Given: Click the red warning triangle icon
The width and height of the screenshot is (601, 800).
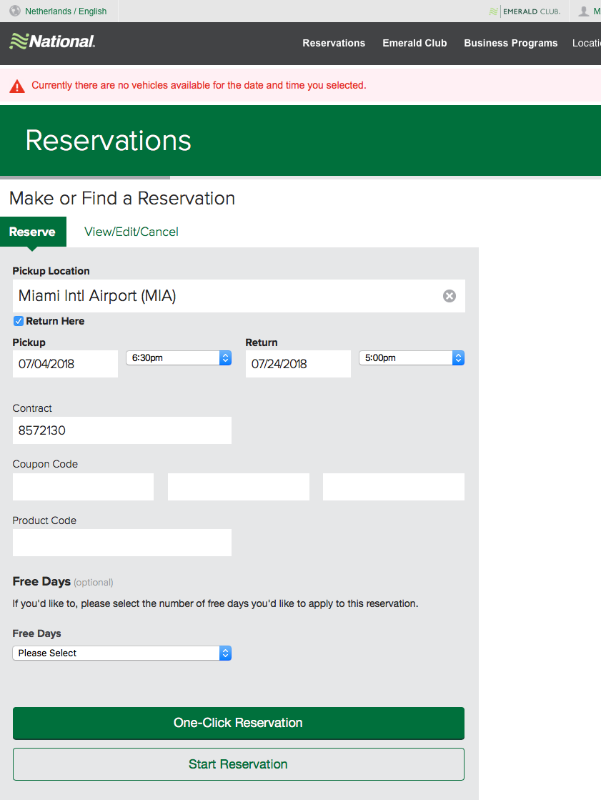Looking at the screenshot, I should click(17, 86).
